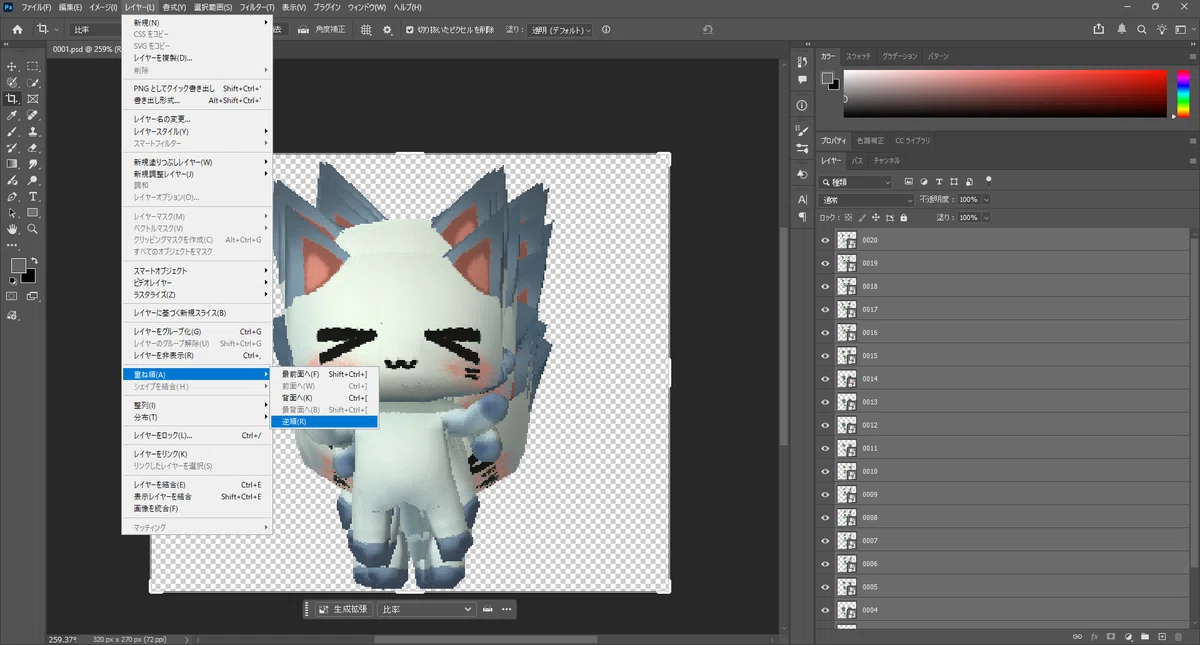
Task: Select the Frame tool
Action: point(33,99)
